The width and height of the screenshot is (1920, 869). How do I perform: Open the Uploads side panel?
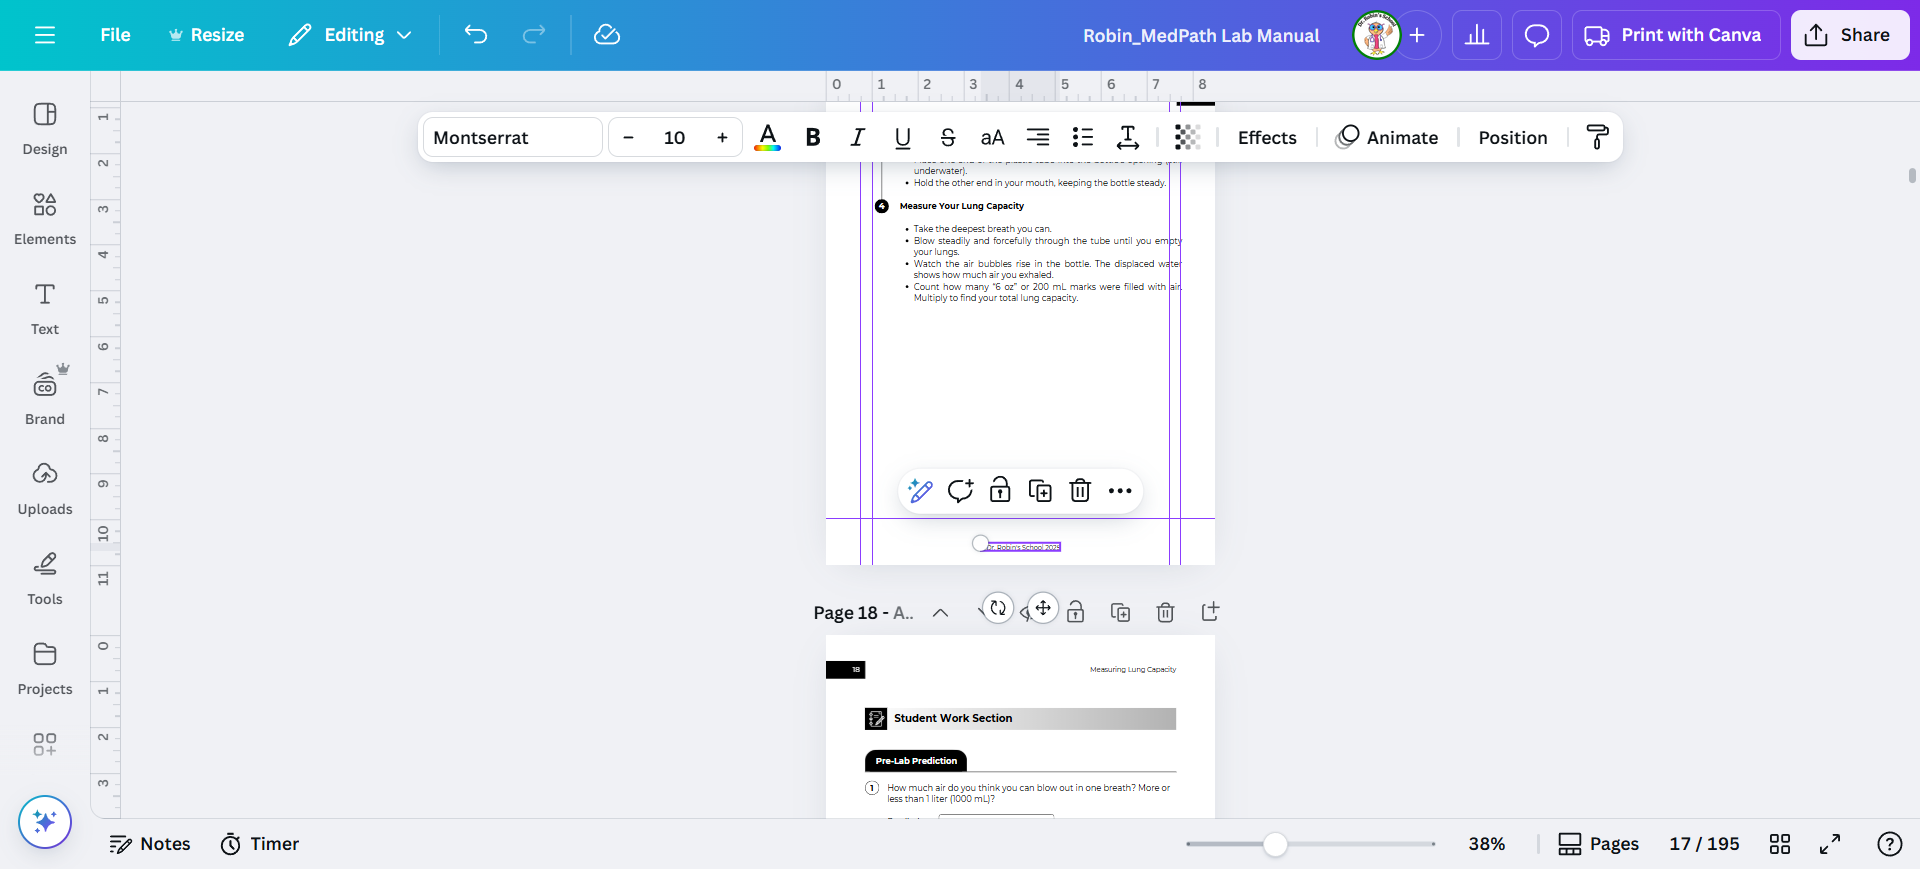[x=45, y=488]
